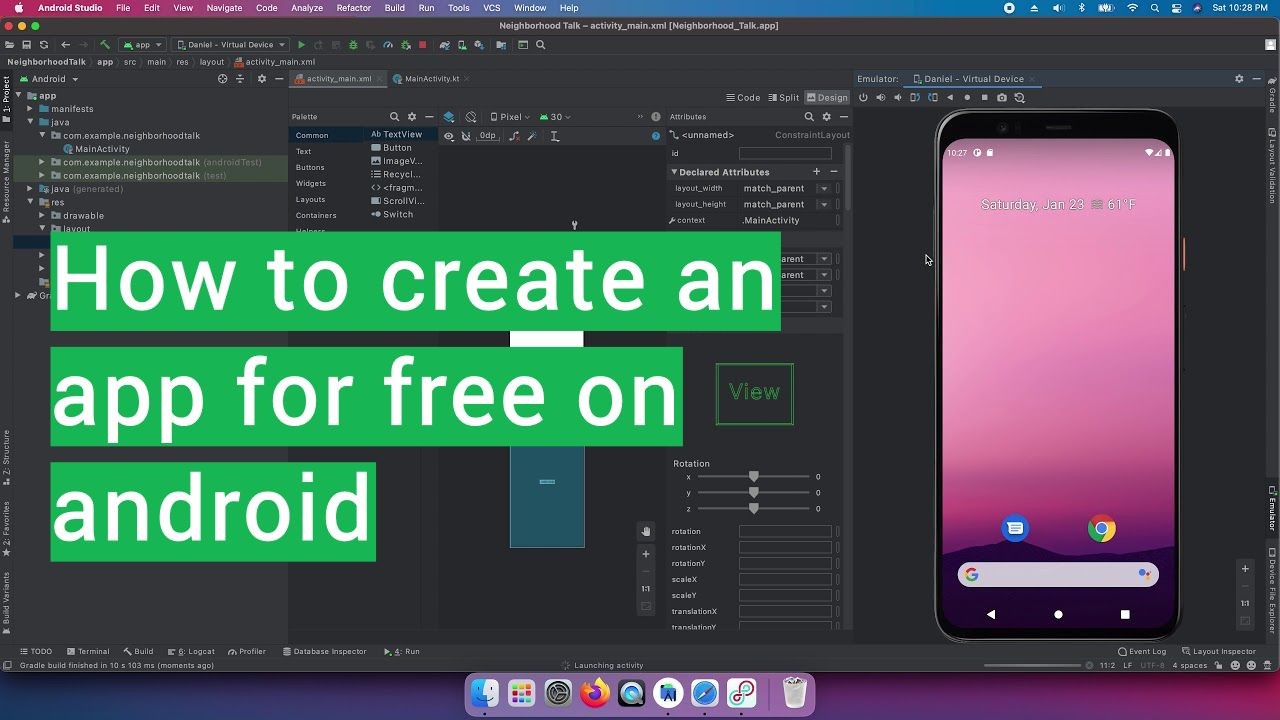Click the Google search bar on emulator
This screenshot has width=1280, height=720.
pyautogui.click(x=1058, y=574)
